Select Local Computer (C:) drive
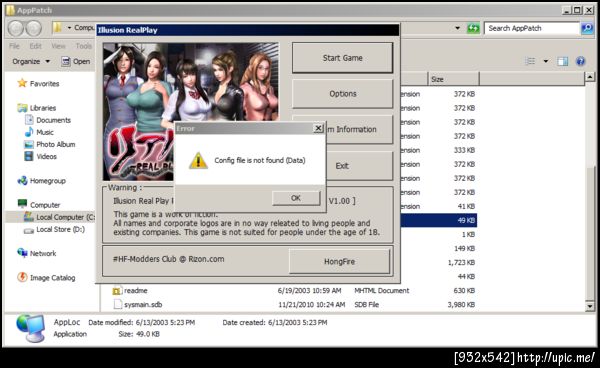The image size is (600, 368). coord(65,217)
